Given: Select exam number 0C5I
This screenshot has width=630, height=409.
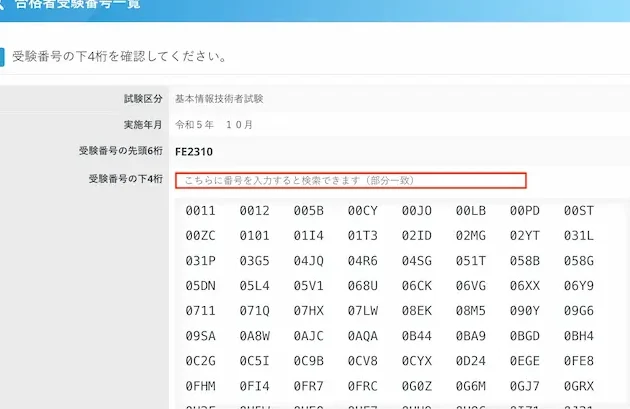Looking at the screenshot, I should click(x=254, y=361).
